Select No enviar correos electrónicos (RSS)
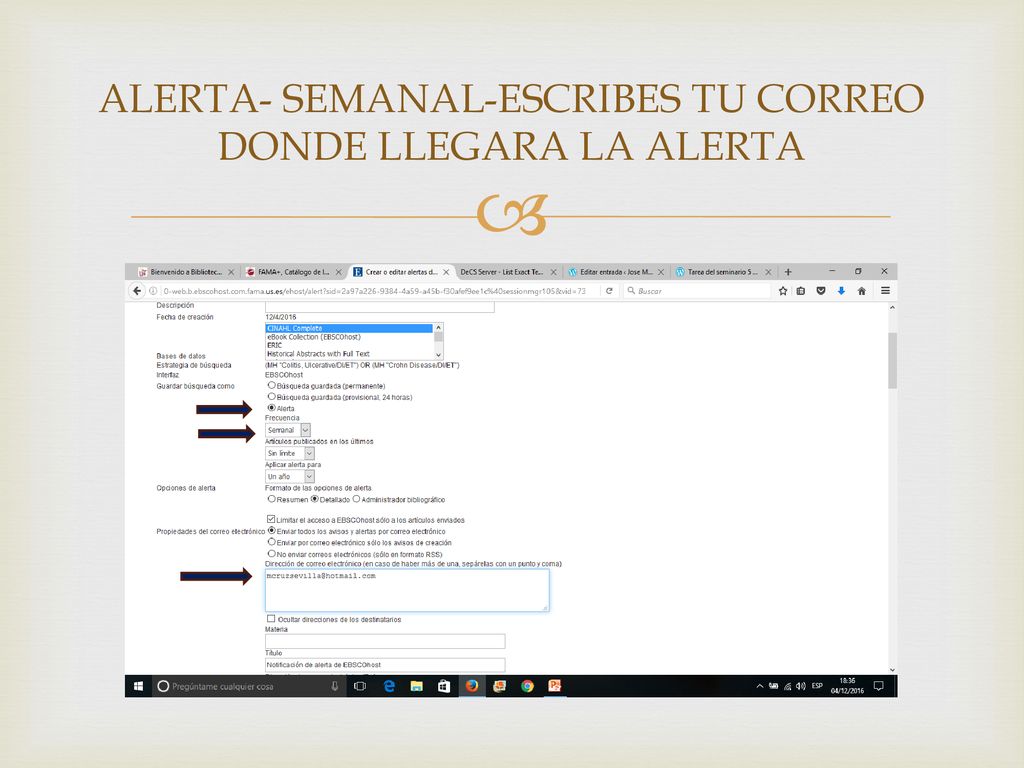Screen dimensions: 1024x768 pos(272,554)
